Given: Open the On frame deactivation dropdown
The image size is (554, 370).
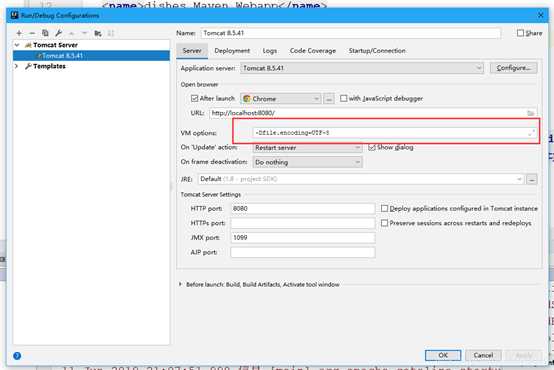Looking at the screenshot, I should click(307, 162).
